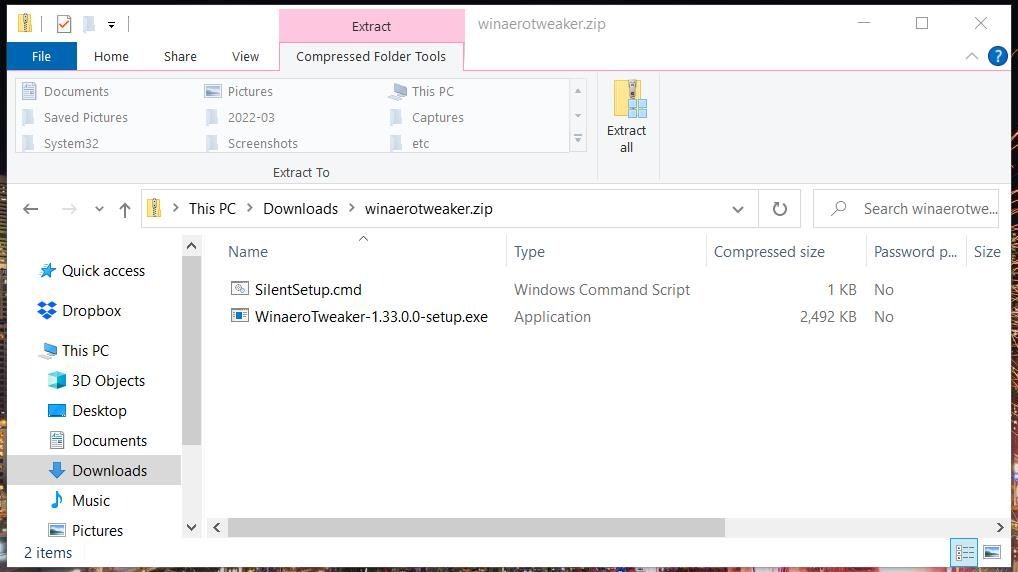Click the zip icon in the address bar
This screenshot has height=572, width=1018.
(x=154, y=208)
